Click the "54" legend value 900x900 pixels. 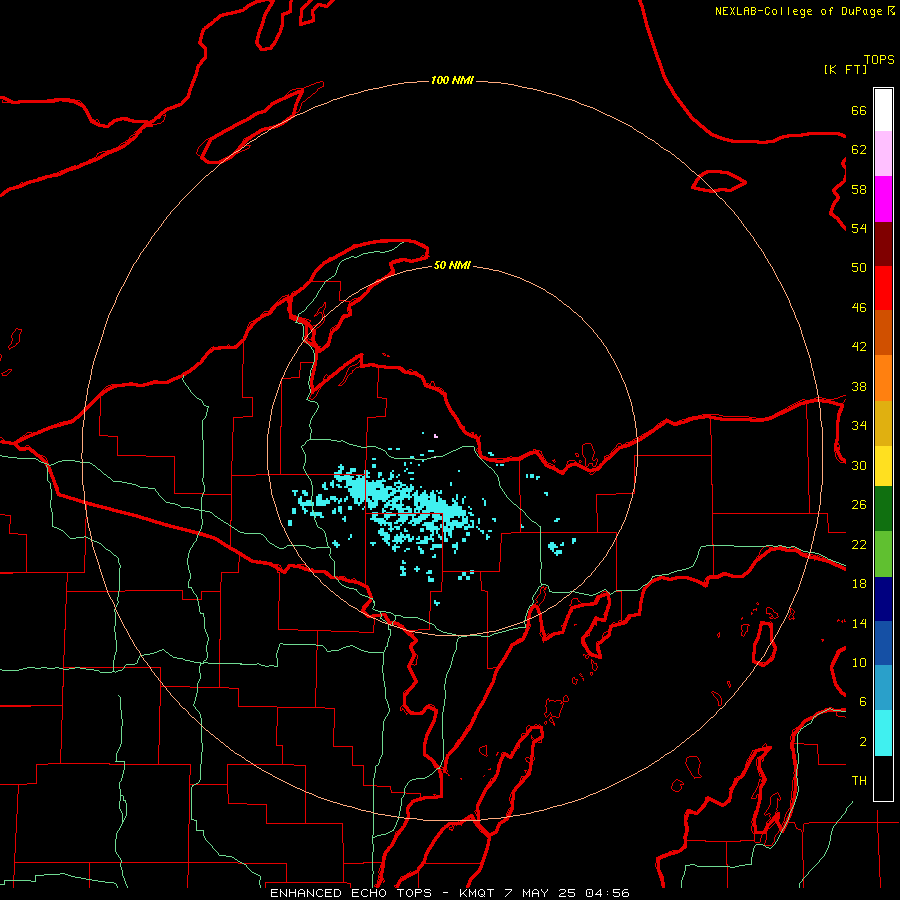pos(859,228)
